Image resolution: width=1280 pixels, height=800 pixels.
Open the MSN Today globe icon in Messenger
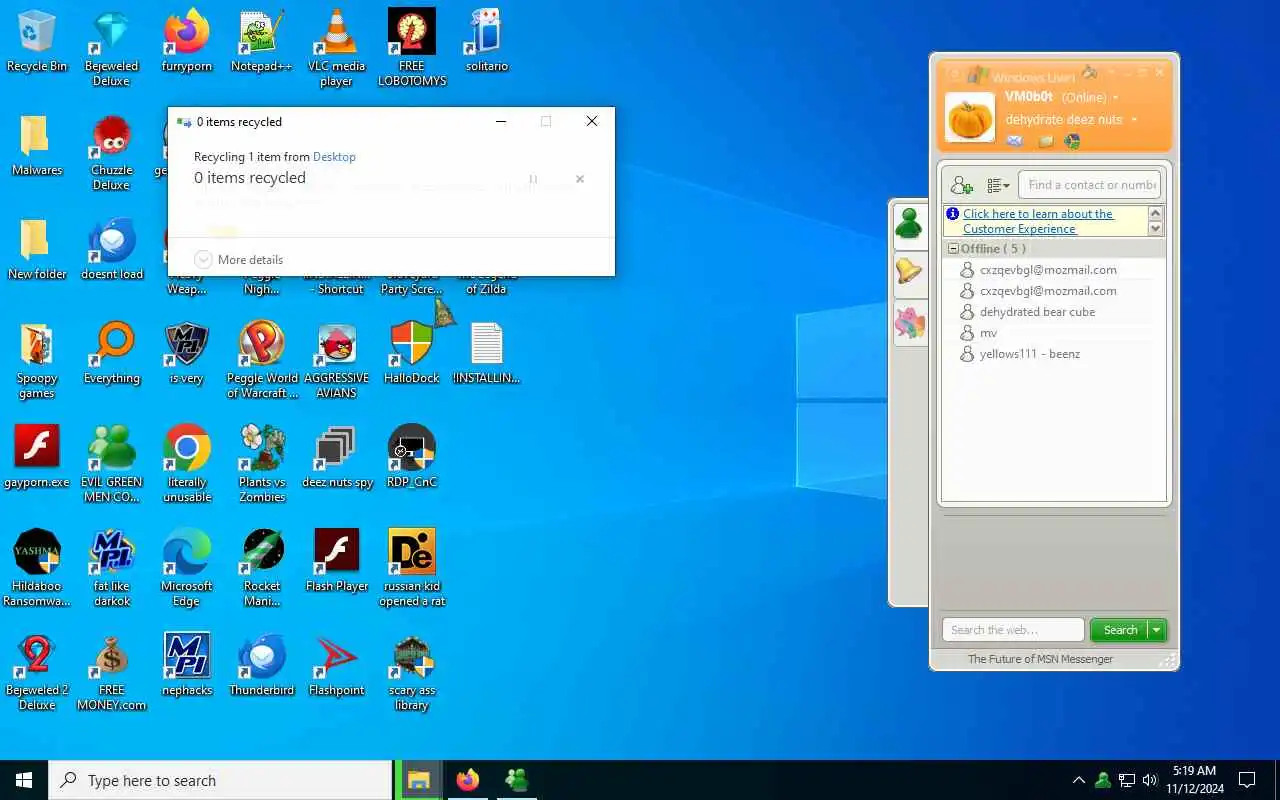click(1072, 141)
